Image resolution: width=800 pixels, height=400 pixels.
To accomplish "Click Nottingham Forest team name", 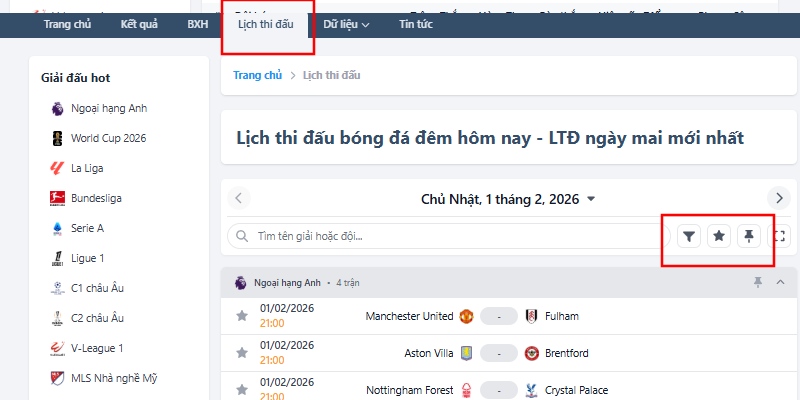I will (410, 390).
